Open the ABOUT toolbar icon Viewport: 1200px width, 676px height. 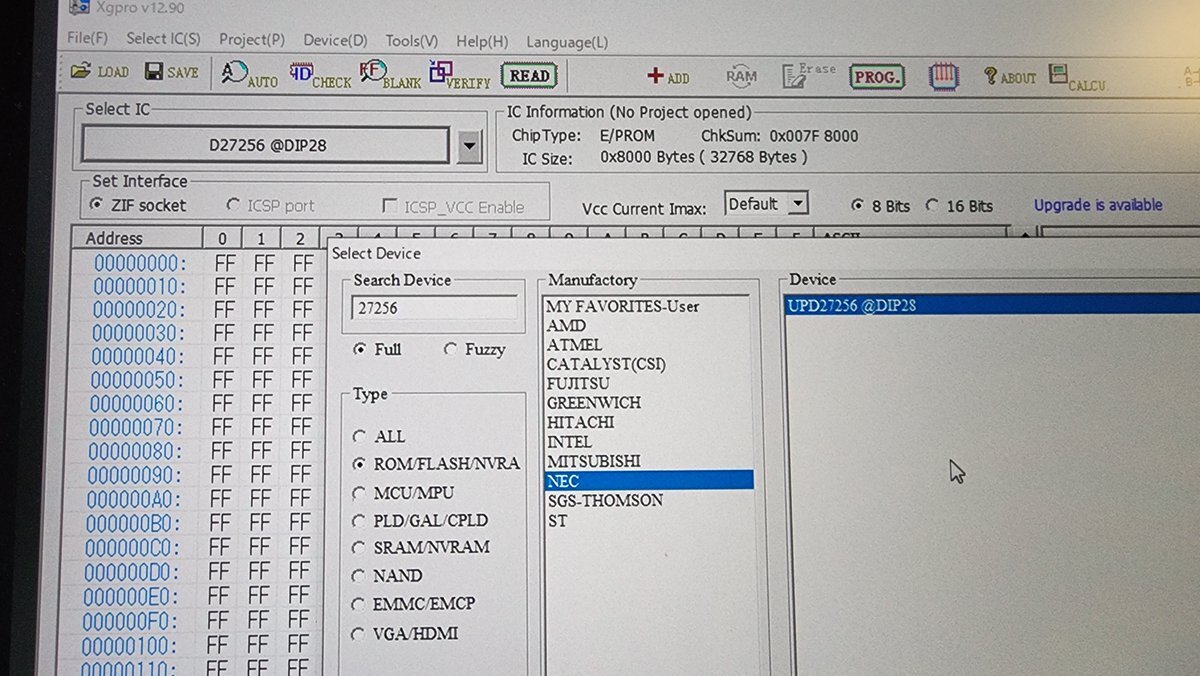coord(1010,77)
